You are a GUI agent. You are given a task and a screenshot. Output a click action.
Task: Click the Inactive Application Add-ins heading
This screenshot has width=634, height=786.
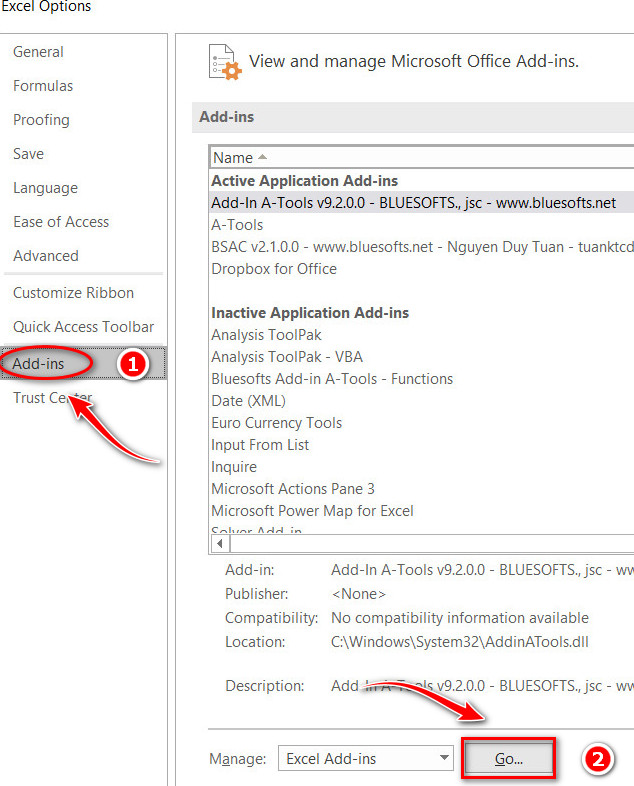[310, 313]
